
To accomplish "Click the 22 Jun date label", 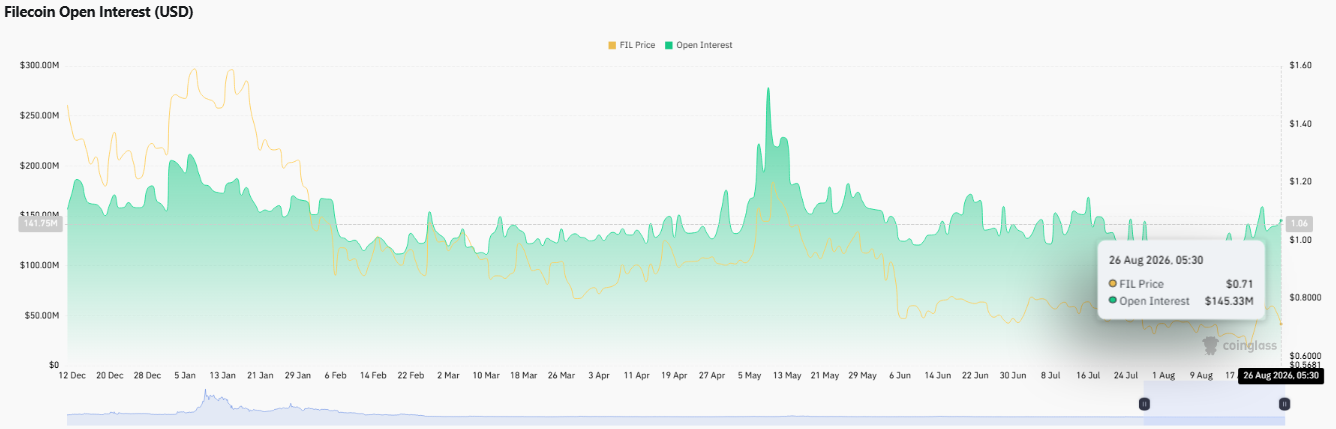I will [x=974, y=376].
